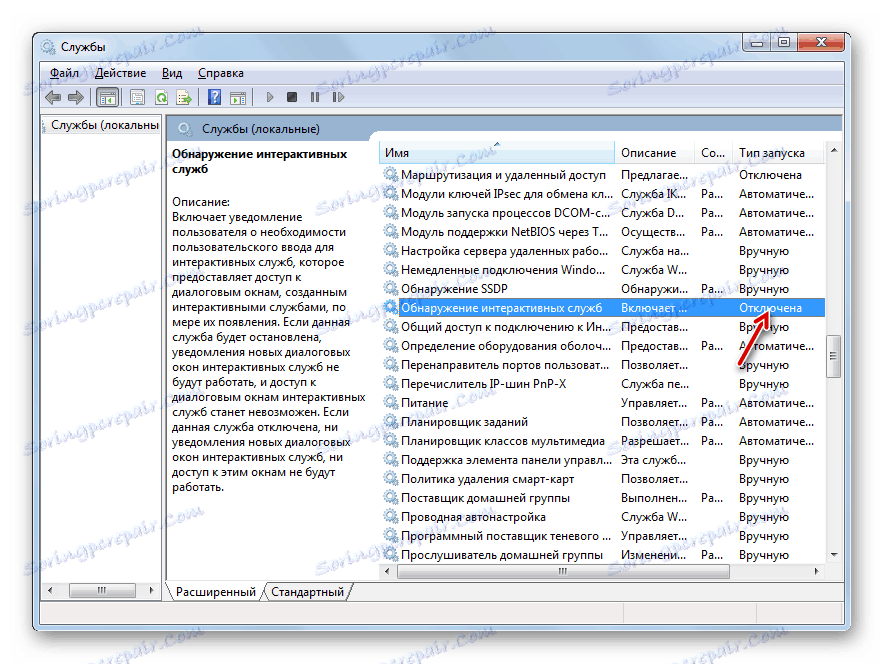Click the Refresh toolbar icon

[x=161, y=98]
